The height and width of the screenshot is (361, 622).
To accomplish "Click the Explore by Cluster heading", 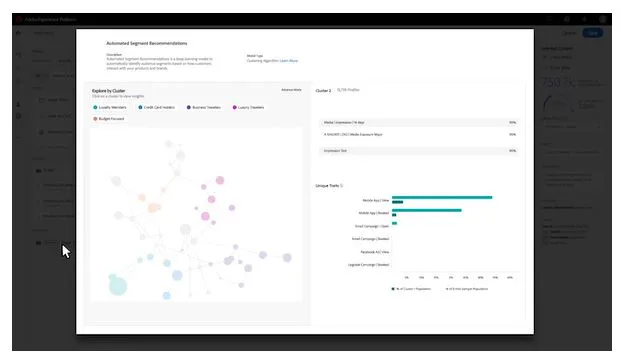I will [x=108, y=91].
